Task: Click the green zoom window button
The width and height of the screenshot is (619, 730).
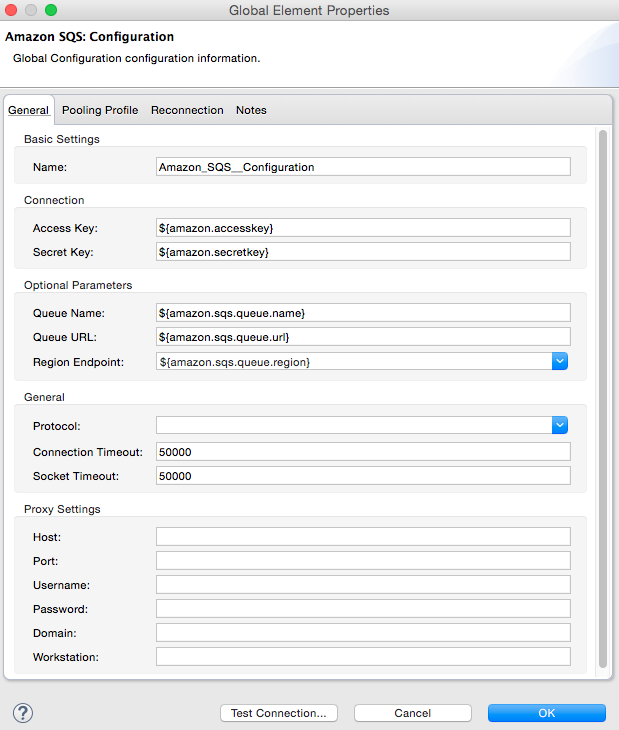Action: [51, 10]
